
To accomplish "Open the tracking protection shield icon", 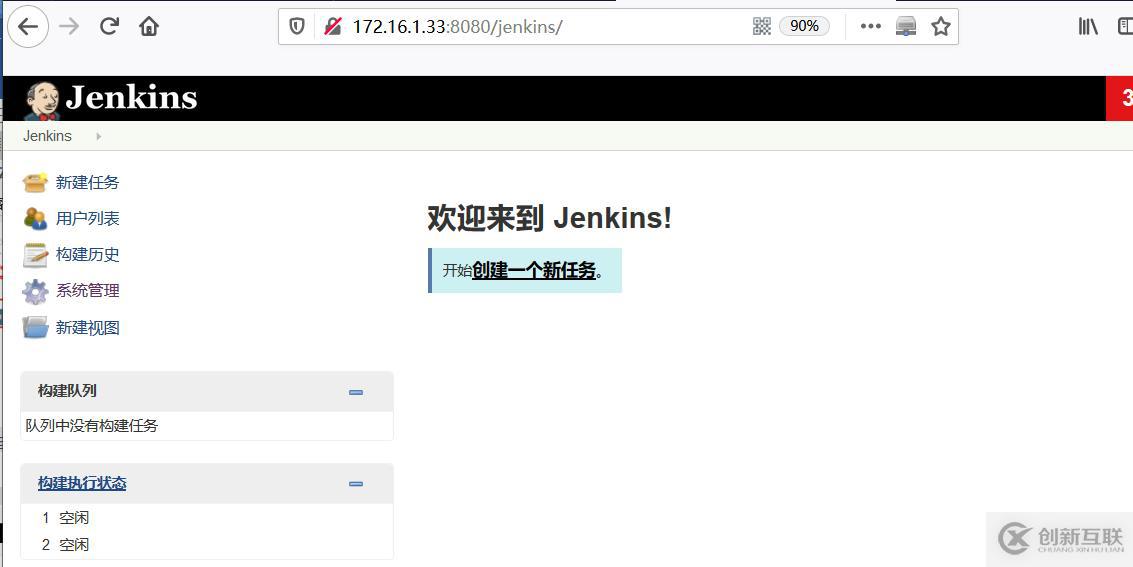I will pyautogui.click(x=297, y=27).
